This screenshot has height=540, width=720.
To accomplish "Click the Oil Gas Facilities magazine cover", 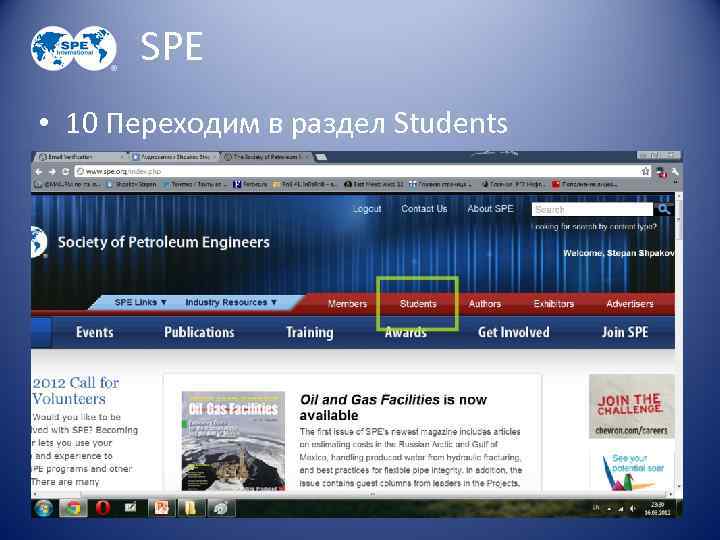I will 233,441.
